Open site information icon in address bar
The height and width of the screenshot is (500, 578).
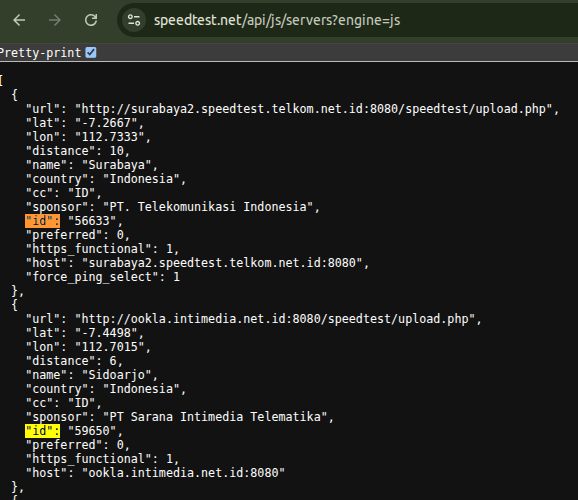click(134, 20)
